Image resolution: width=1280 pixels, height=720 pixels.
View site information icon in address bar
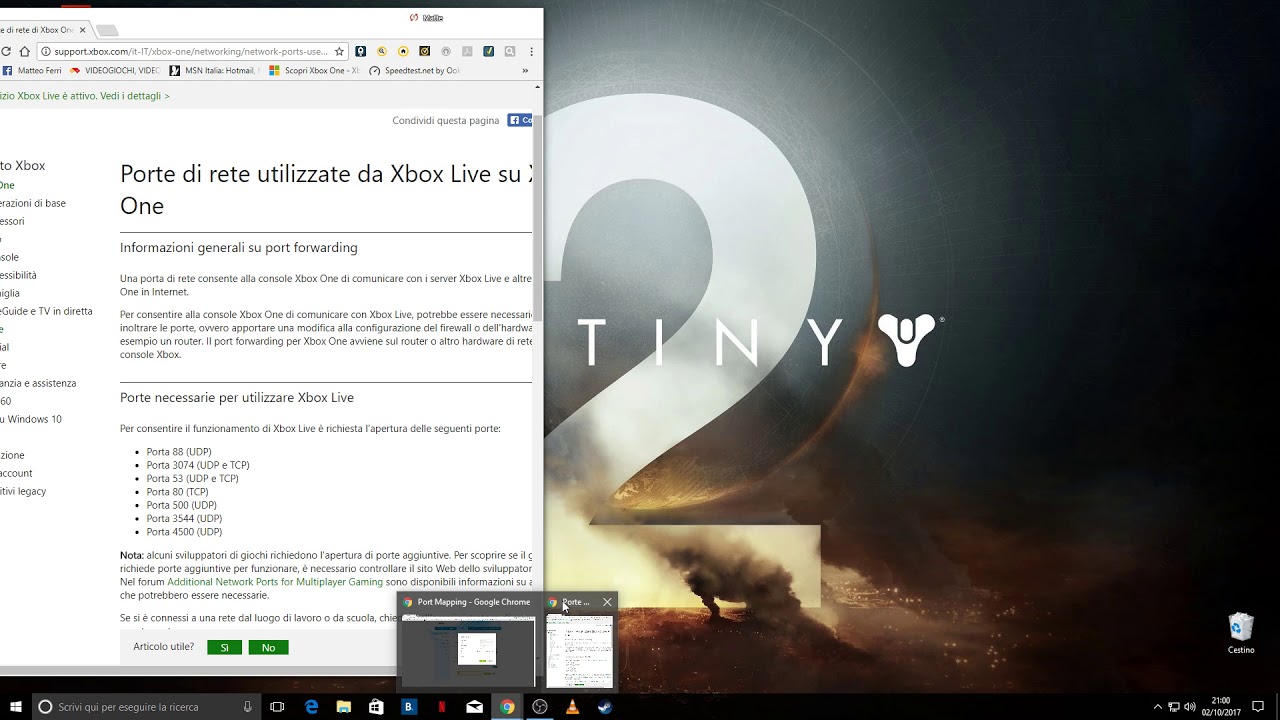[x=46, y=51]
